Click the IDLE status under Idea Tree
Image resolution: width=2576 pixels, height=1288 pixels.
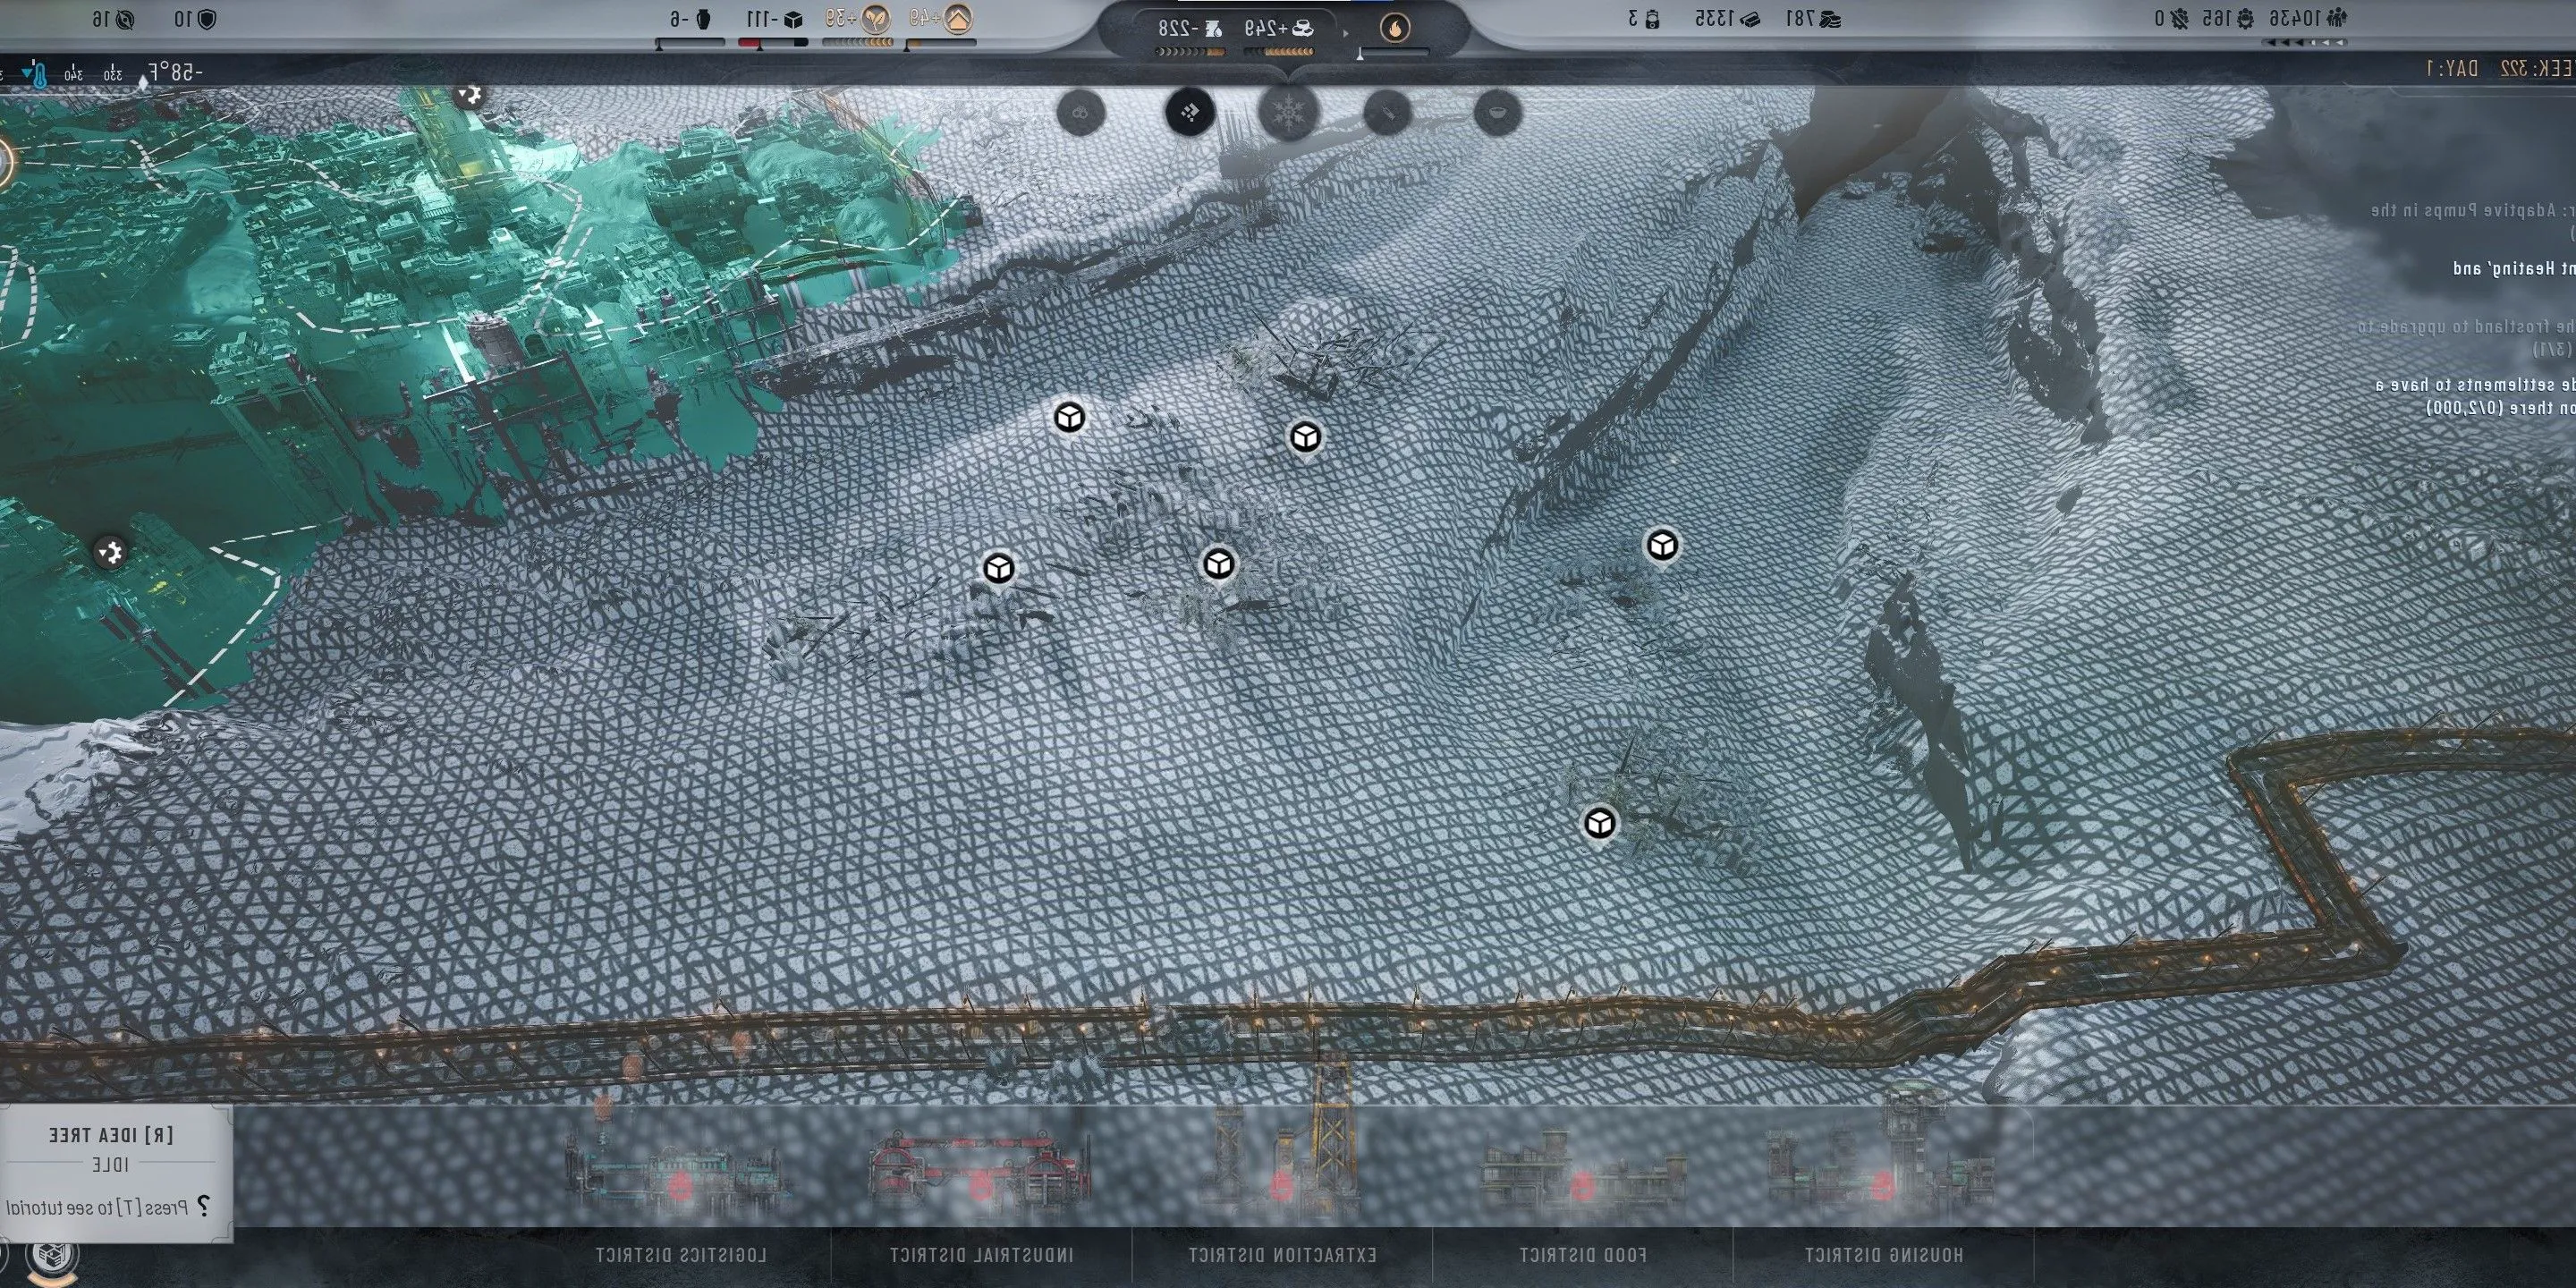(x=111, y=1165)
